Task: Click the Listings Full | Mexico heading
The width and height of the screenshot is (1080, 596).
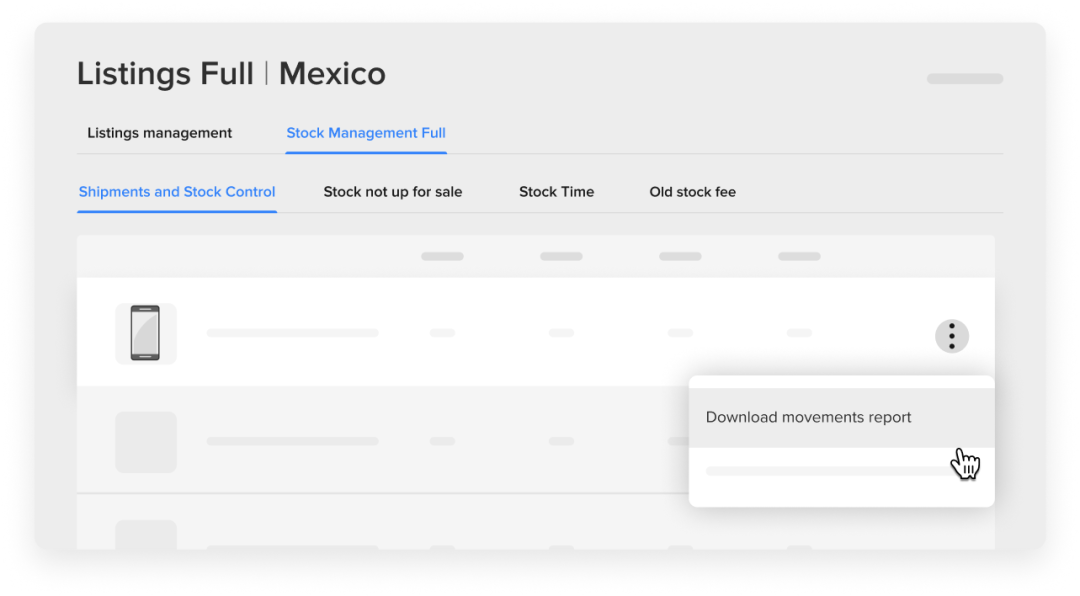Action: 231,74
